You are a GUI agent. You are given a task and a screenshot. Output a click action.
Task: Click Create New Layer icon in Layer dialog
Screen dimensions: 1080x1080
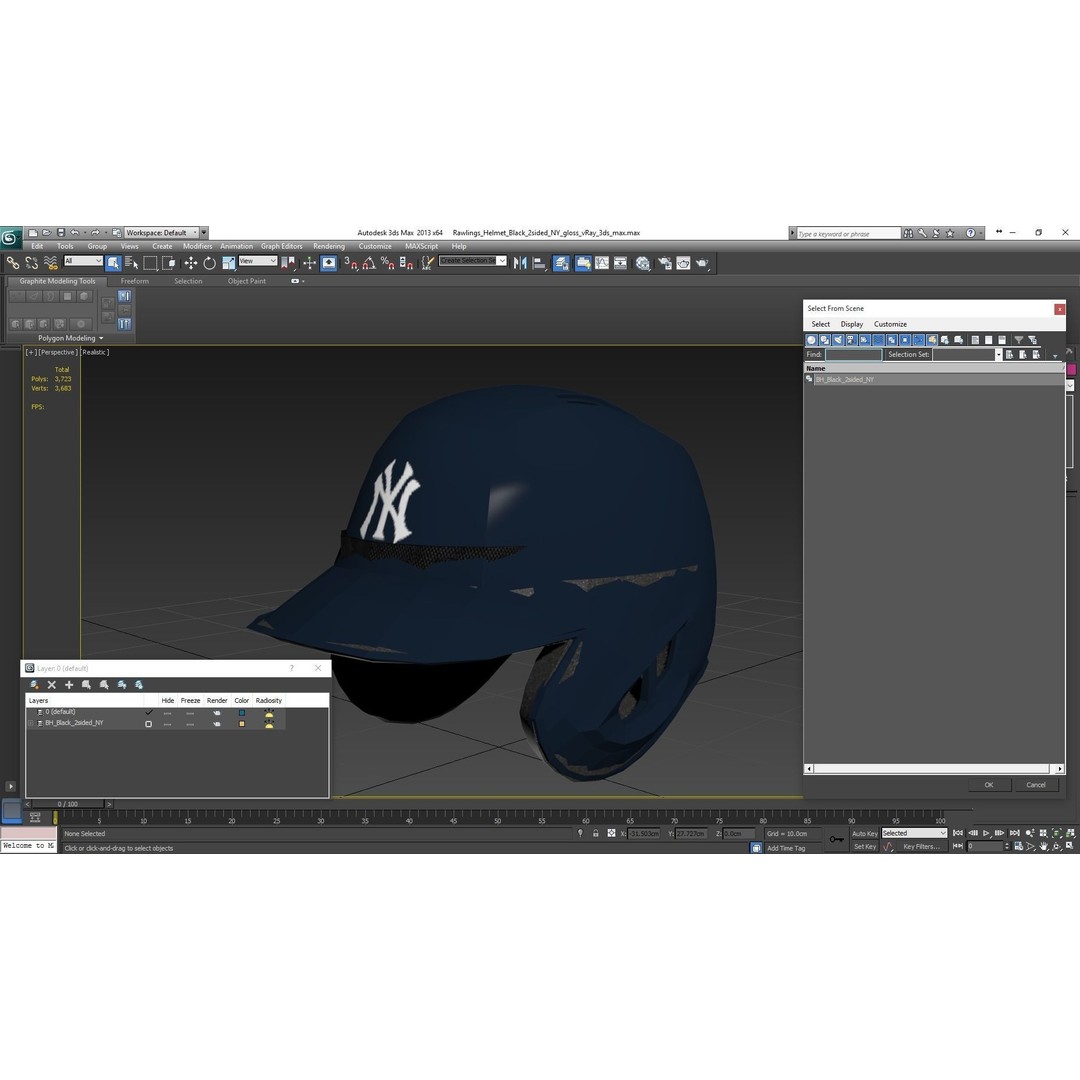pos(34,685)
